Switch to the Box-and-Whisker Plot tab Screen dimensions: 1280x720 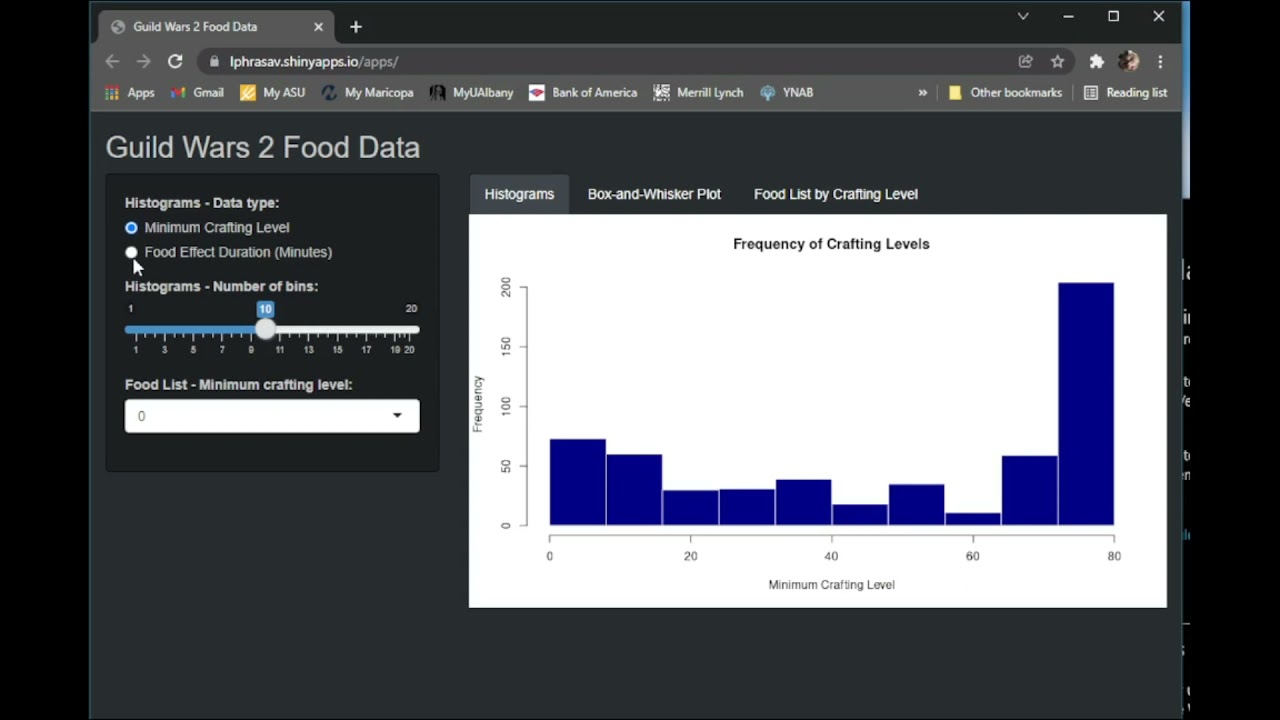(x=654, y=194)
